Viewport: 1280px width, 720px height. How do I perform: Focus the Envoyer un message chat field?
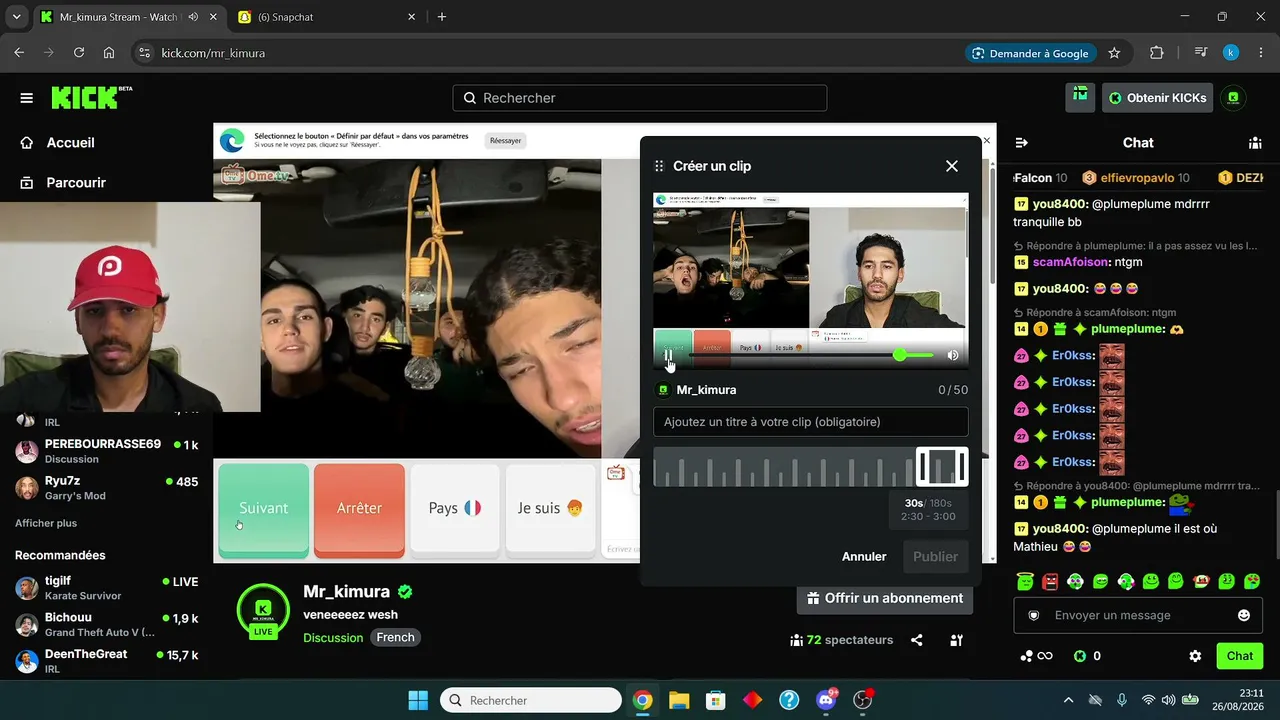(x=1139, y=615)
